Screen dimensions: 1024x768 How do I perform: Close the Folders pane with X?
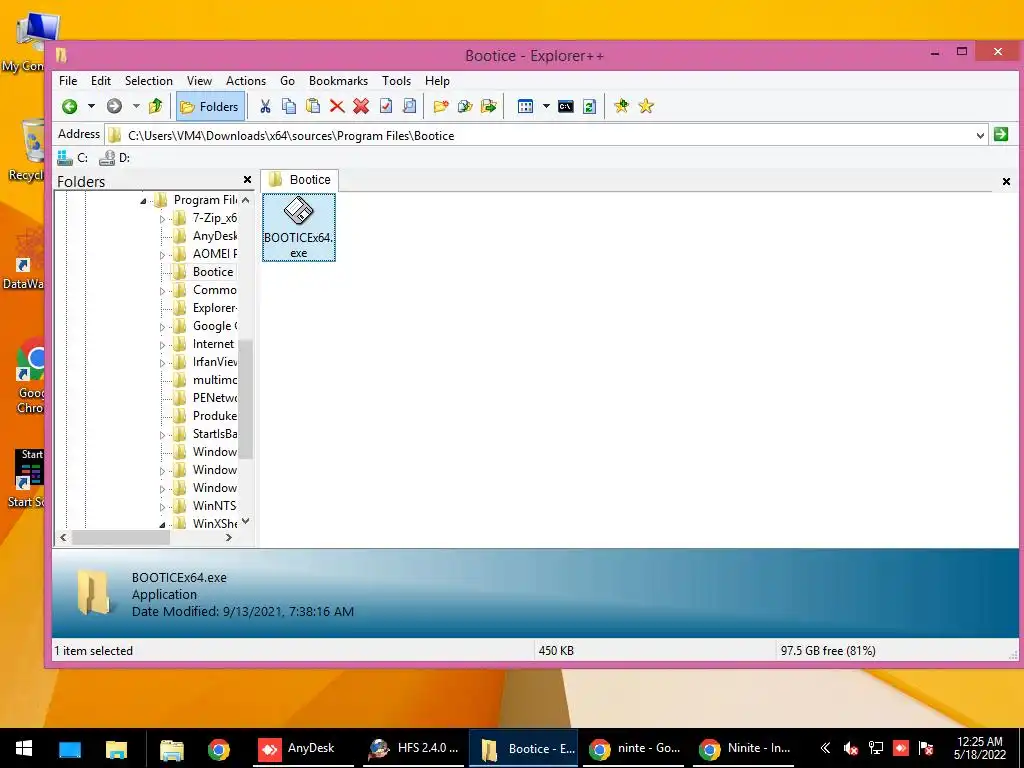tap(247, 180)
